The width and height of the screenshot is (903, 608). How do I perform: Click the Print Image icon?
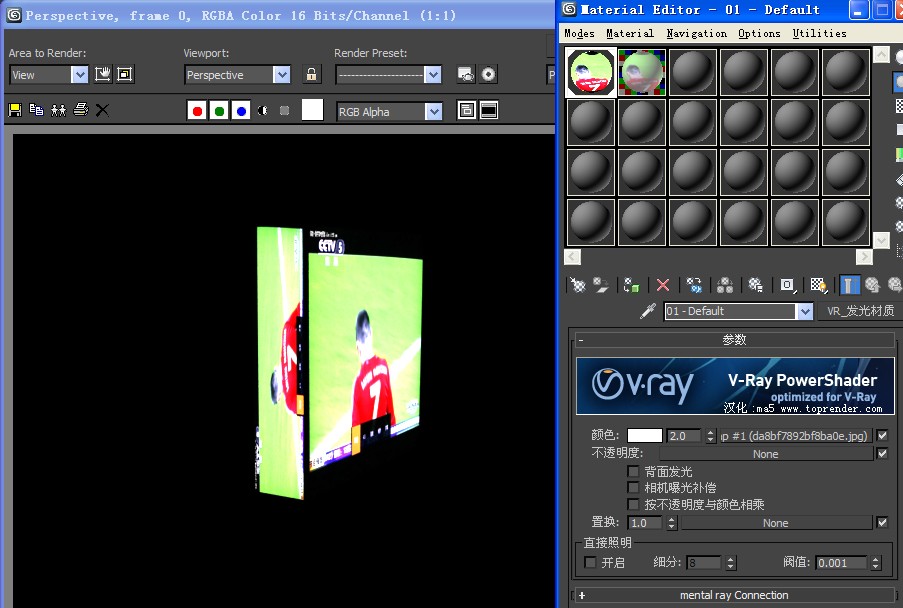pyautogui.click(x=81, y=109)
